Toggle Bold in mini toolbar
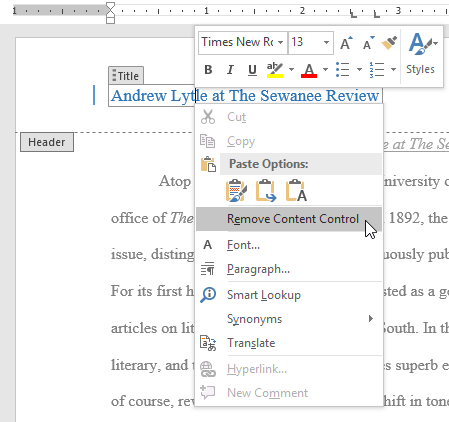This screenshot has width=449, height=422. coord(208,70)
